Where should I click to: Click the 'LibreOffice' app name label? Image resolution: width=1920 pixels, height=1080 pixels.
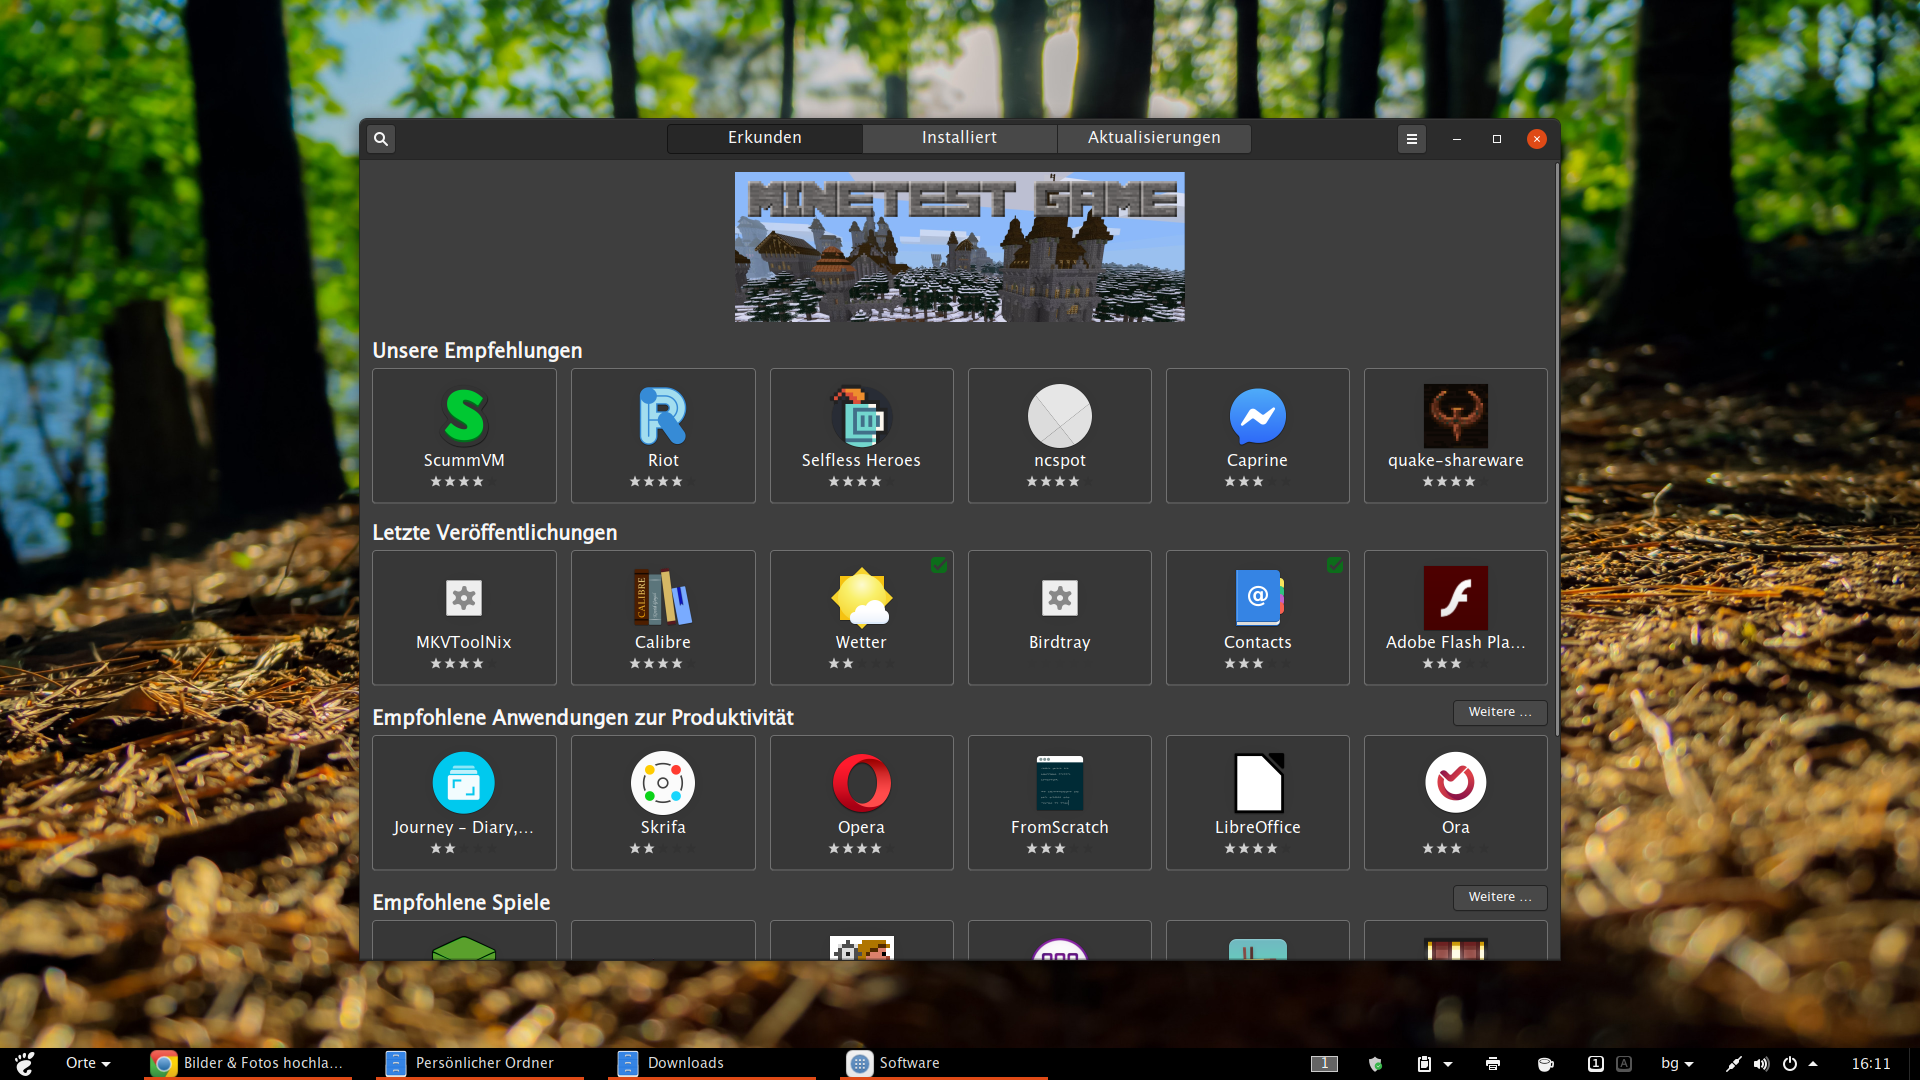click(x=1258, y=828)
